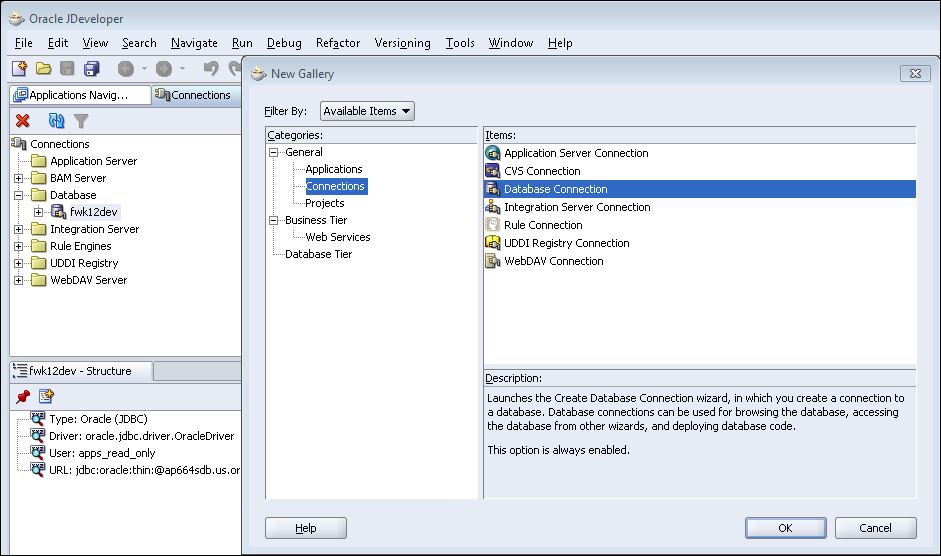
Task: Click the Undo toolbar icon
Action: click(211, 68)
